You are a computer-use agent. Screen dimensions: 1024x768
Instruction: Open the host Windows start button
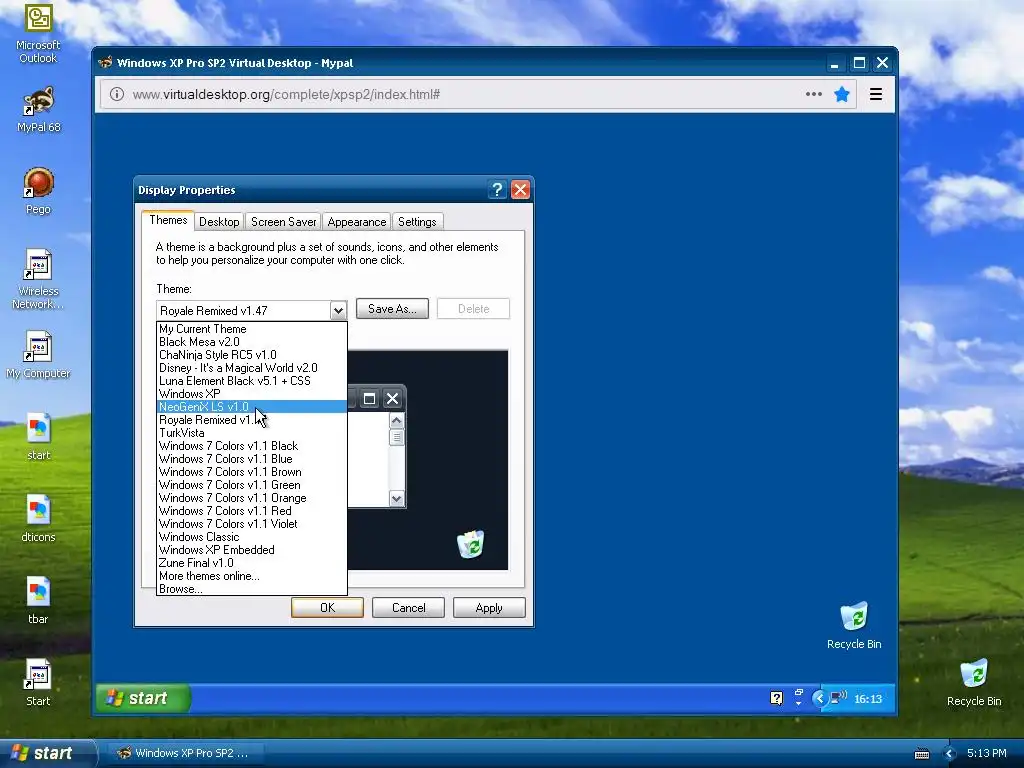tap(47, 753)
